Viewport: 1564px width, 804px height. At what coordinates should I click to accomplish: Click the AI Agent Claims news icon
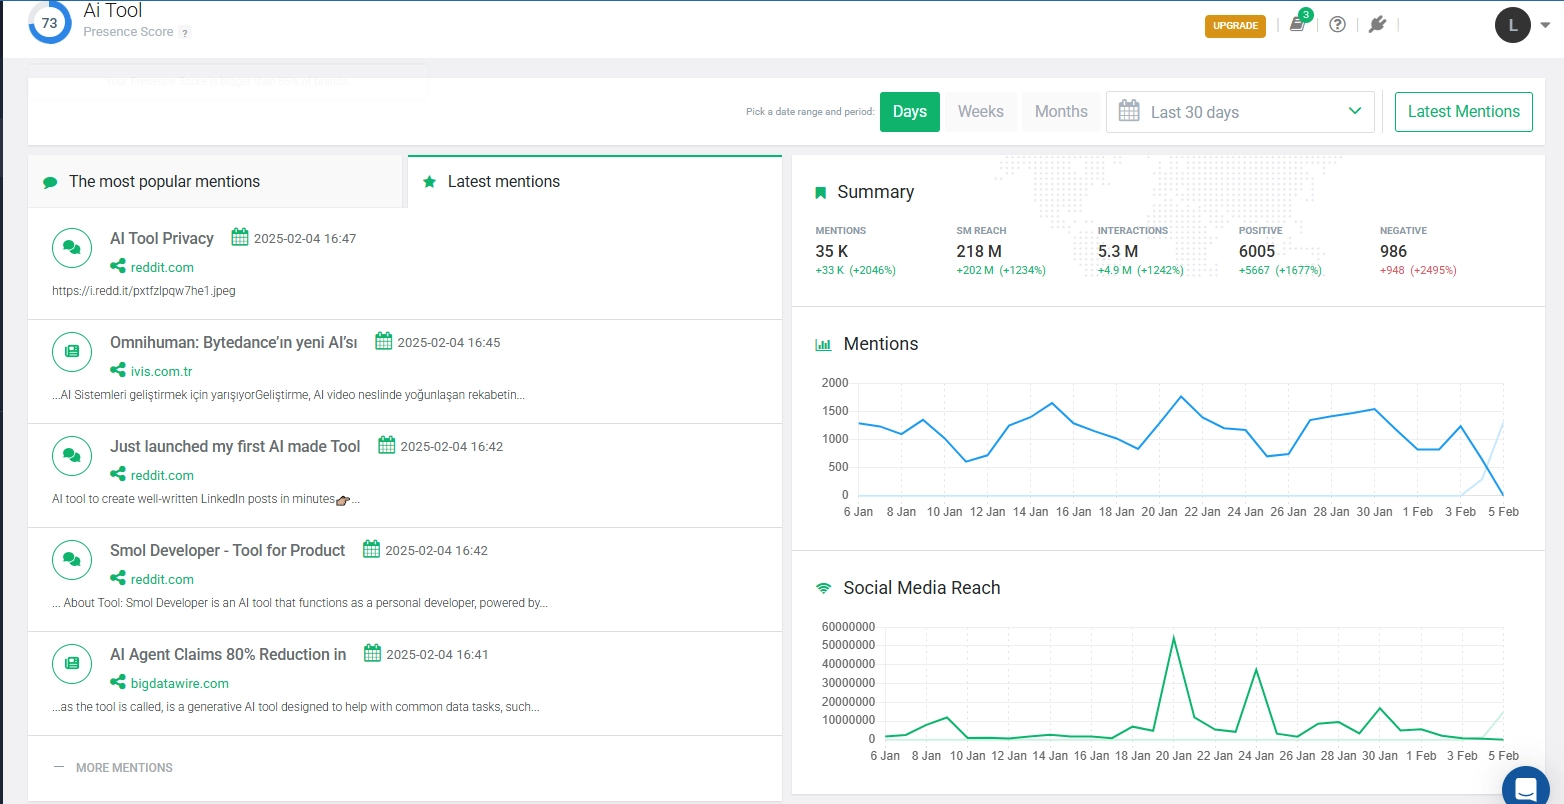pyautogui.click(x=72, y=663)
